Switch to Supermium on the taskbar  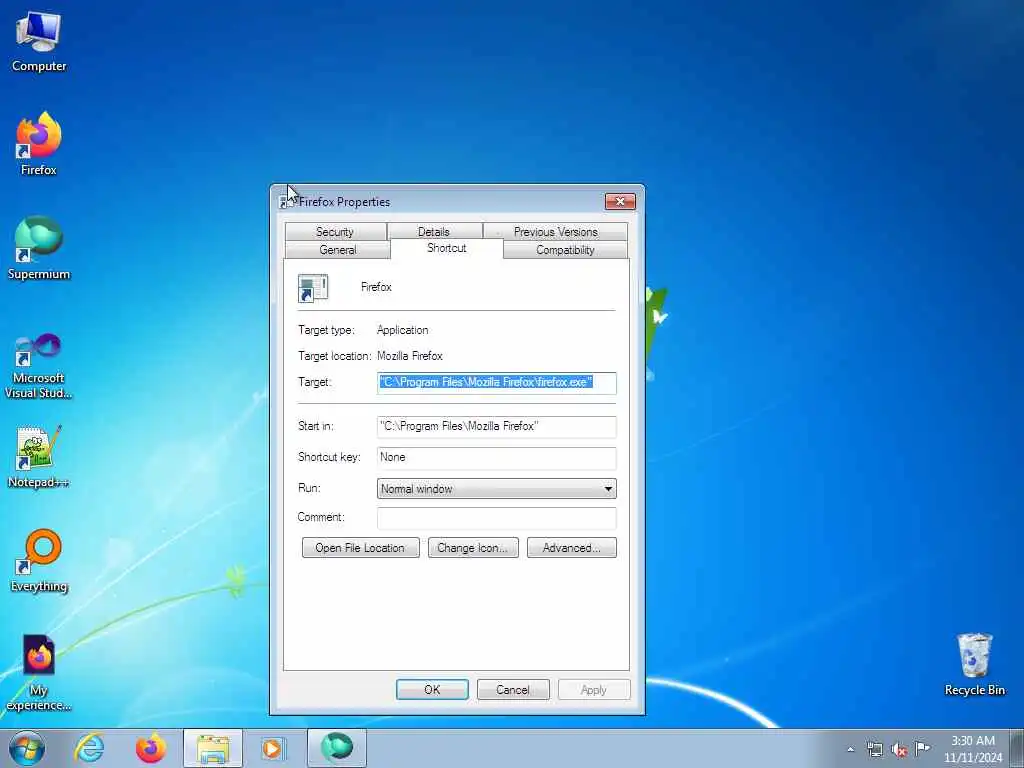coord(337,748)
